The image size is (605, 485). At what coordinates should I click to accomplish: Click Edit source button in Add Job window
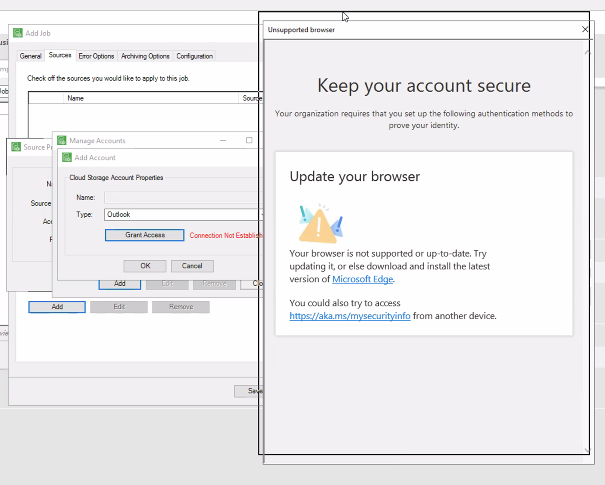click(119, 307)
